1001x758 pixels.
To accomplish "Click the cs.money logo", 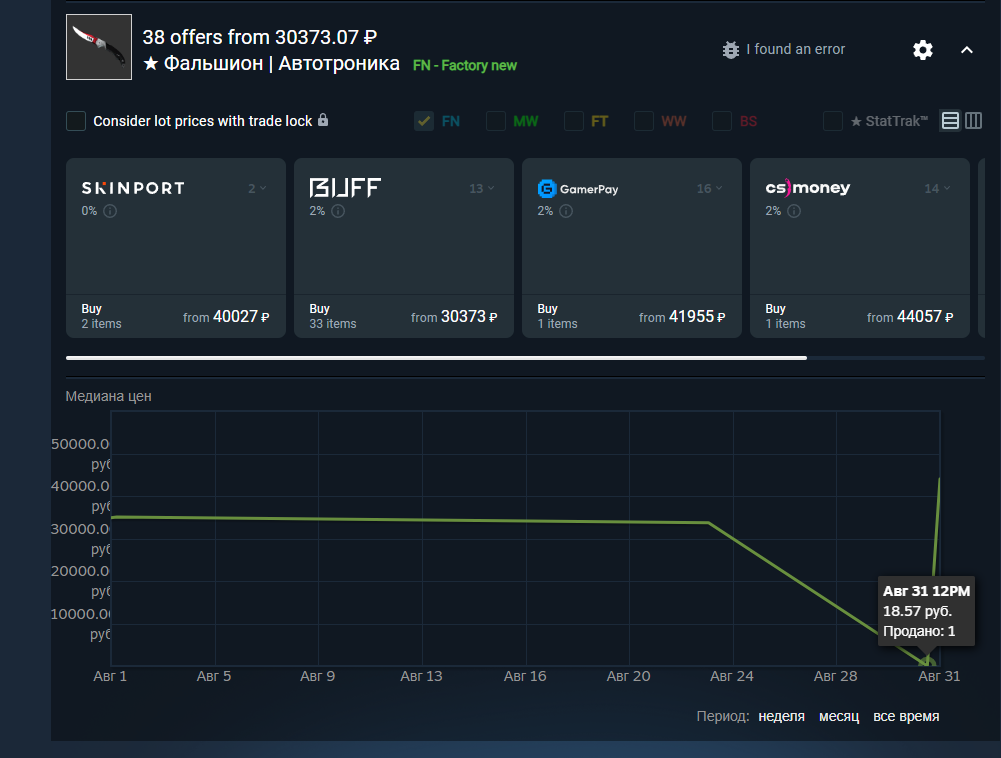I will [808, 188].
